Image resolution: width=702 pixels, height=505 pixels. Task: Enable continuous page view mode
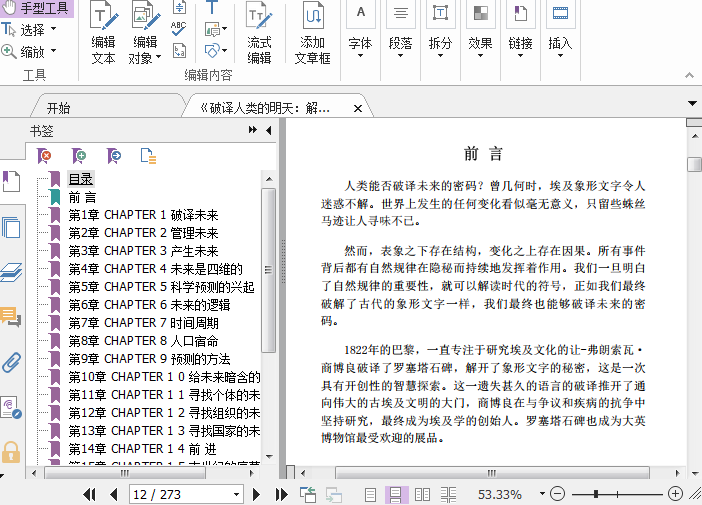coord(396,494)
